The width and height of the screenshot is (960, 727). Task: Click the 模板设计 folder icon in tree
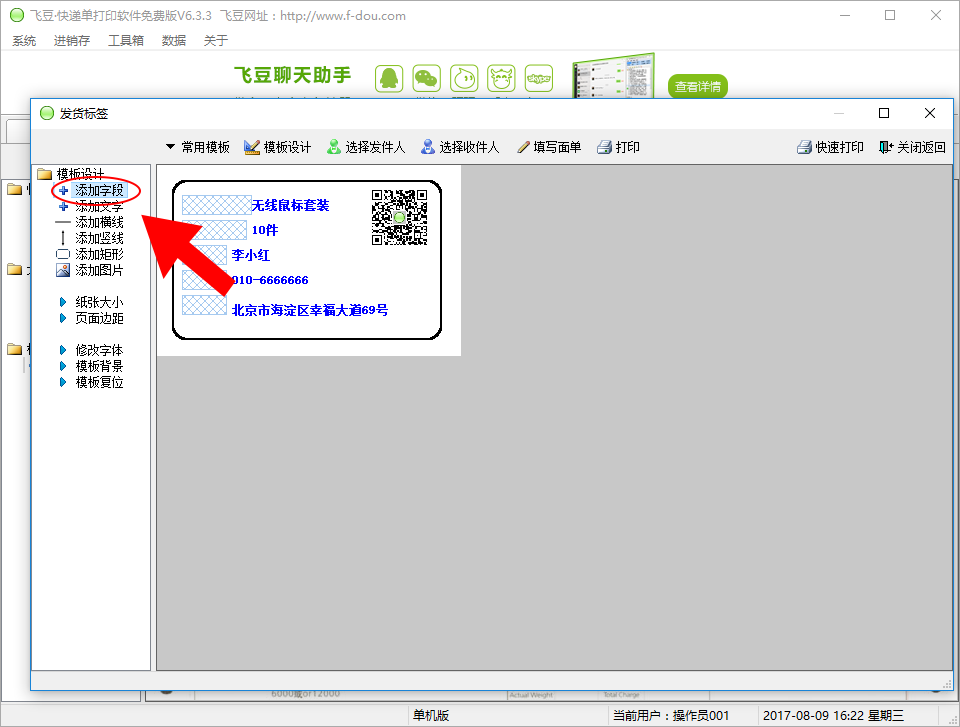45,174
